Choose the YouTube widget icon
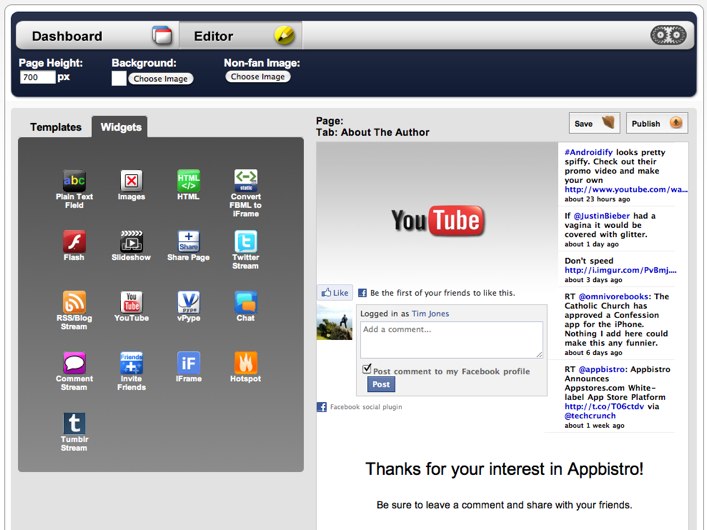This screenshot has width=707, height=530. coord(131,302)
